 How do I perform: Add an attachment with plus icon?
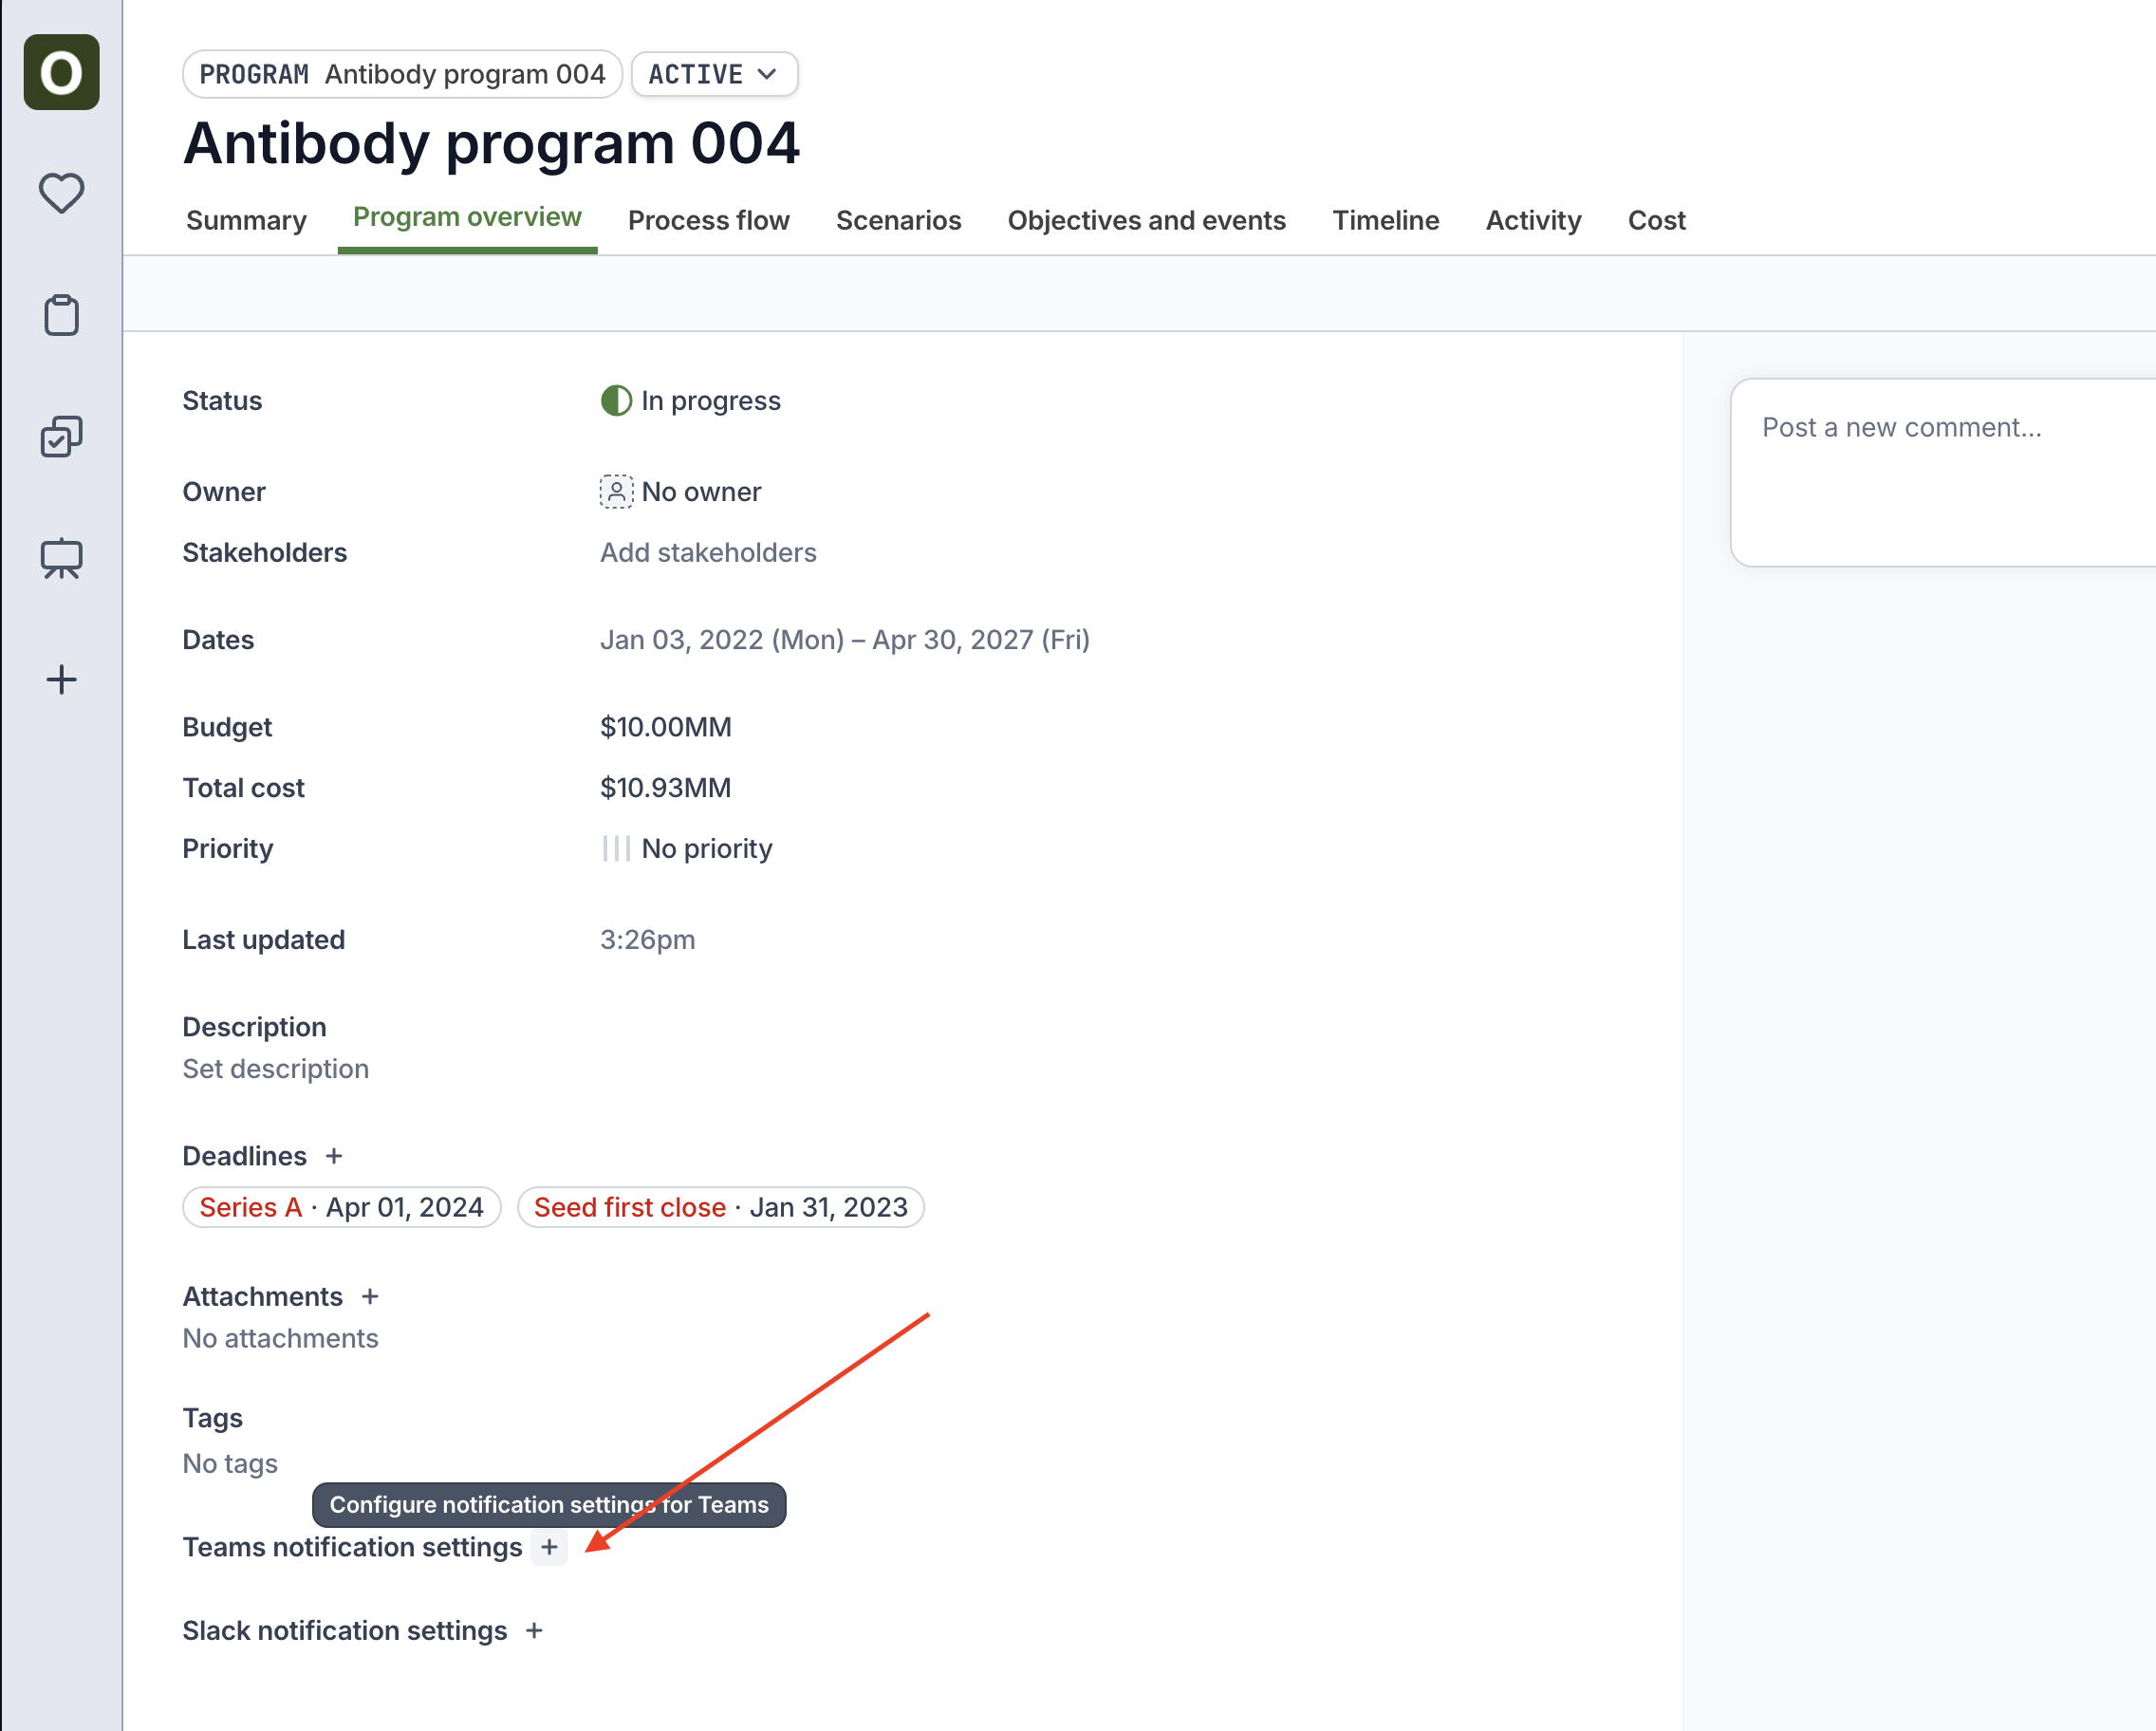pos(370,1297)
